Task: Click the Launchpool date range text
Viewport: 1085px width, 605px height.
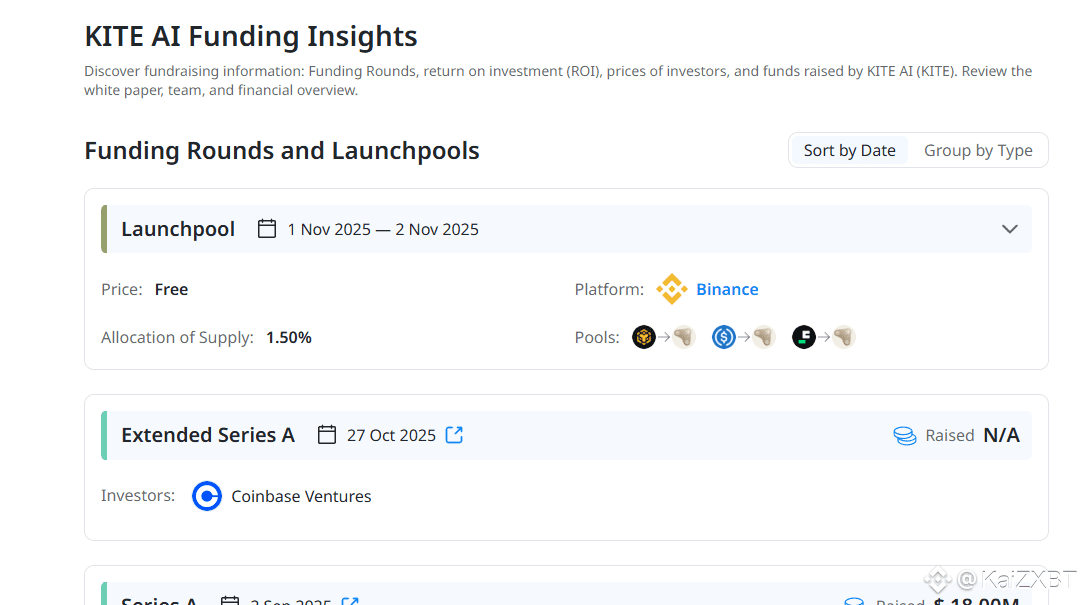Action: pyautogui.click(x=383, y=229)
